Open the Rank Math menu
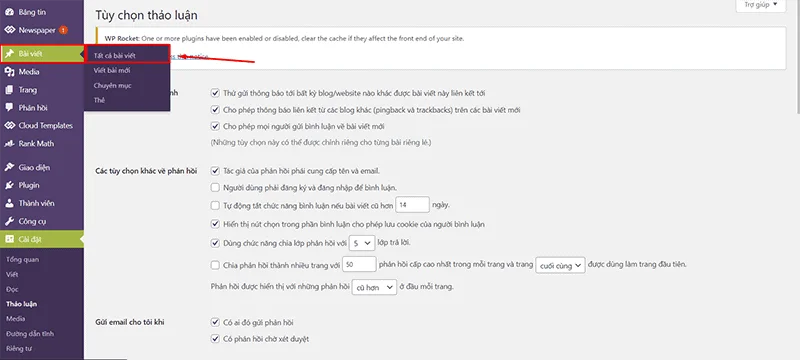The image size is (800, 360). (42, 143)
